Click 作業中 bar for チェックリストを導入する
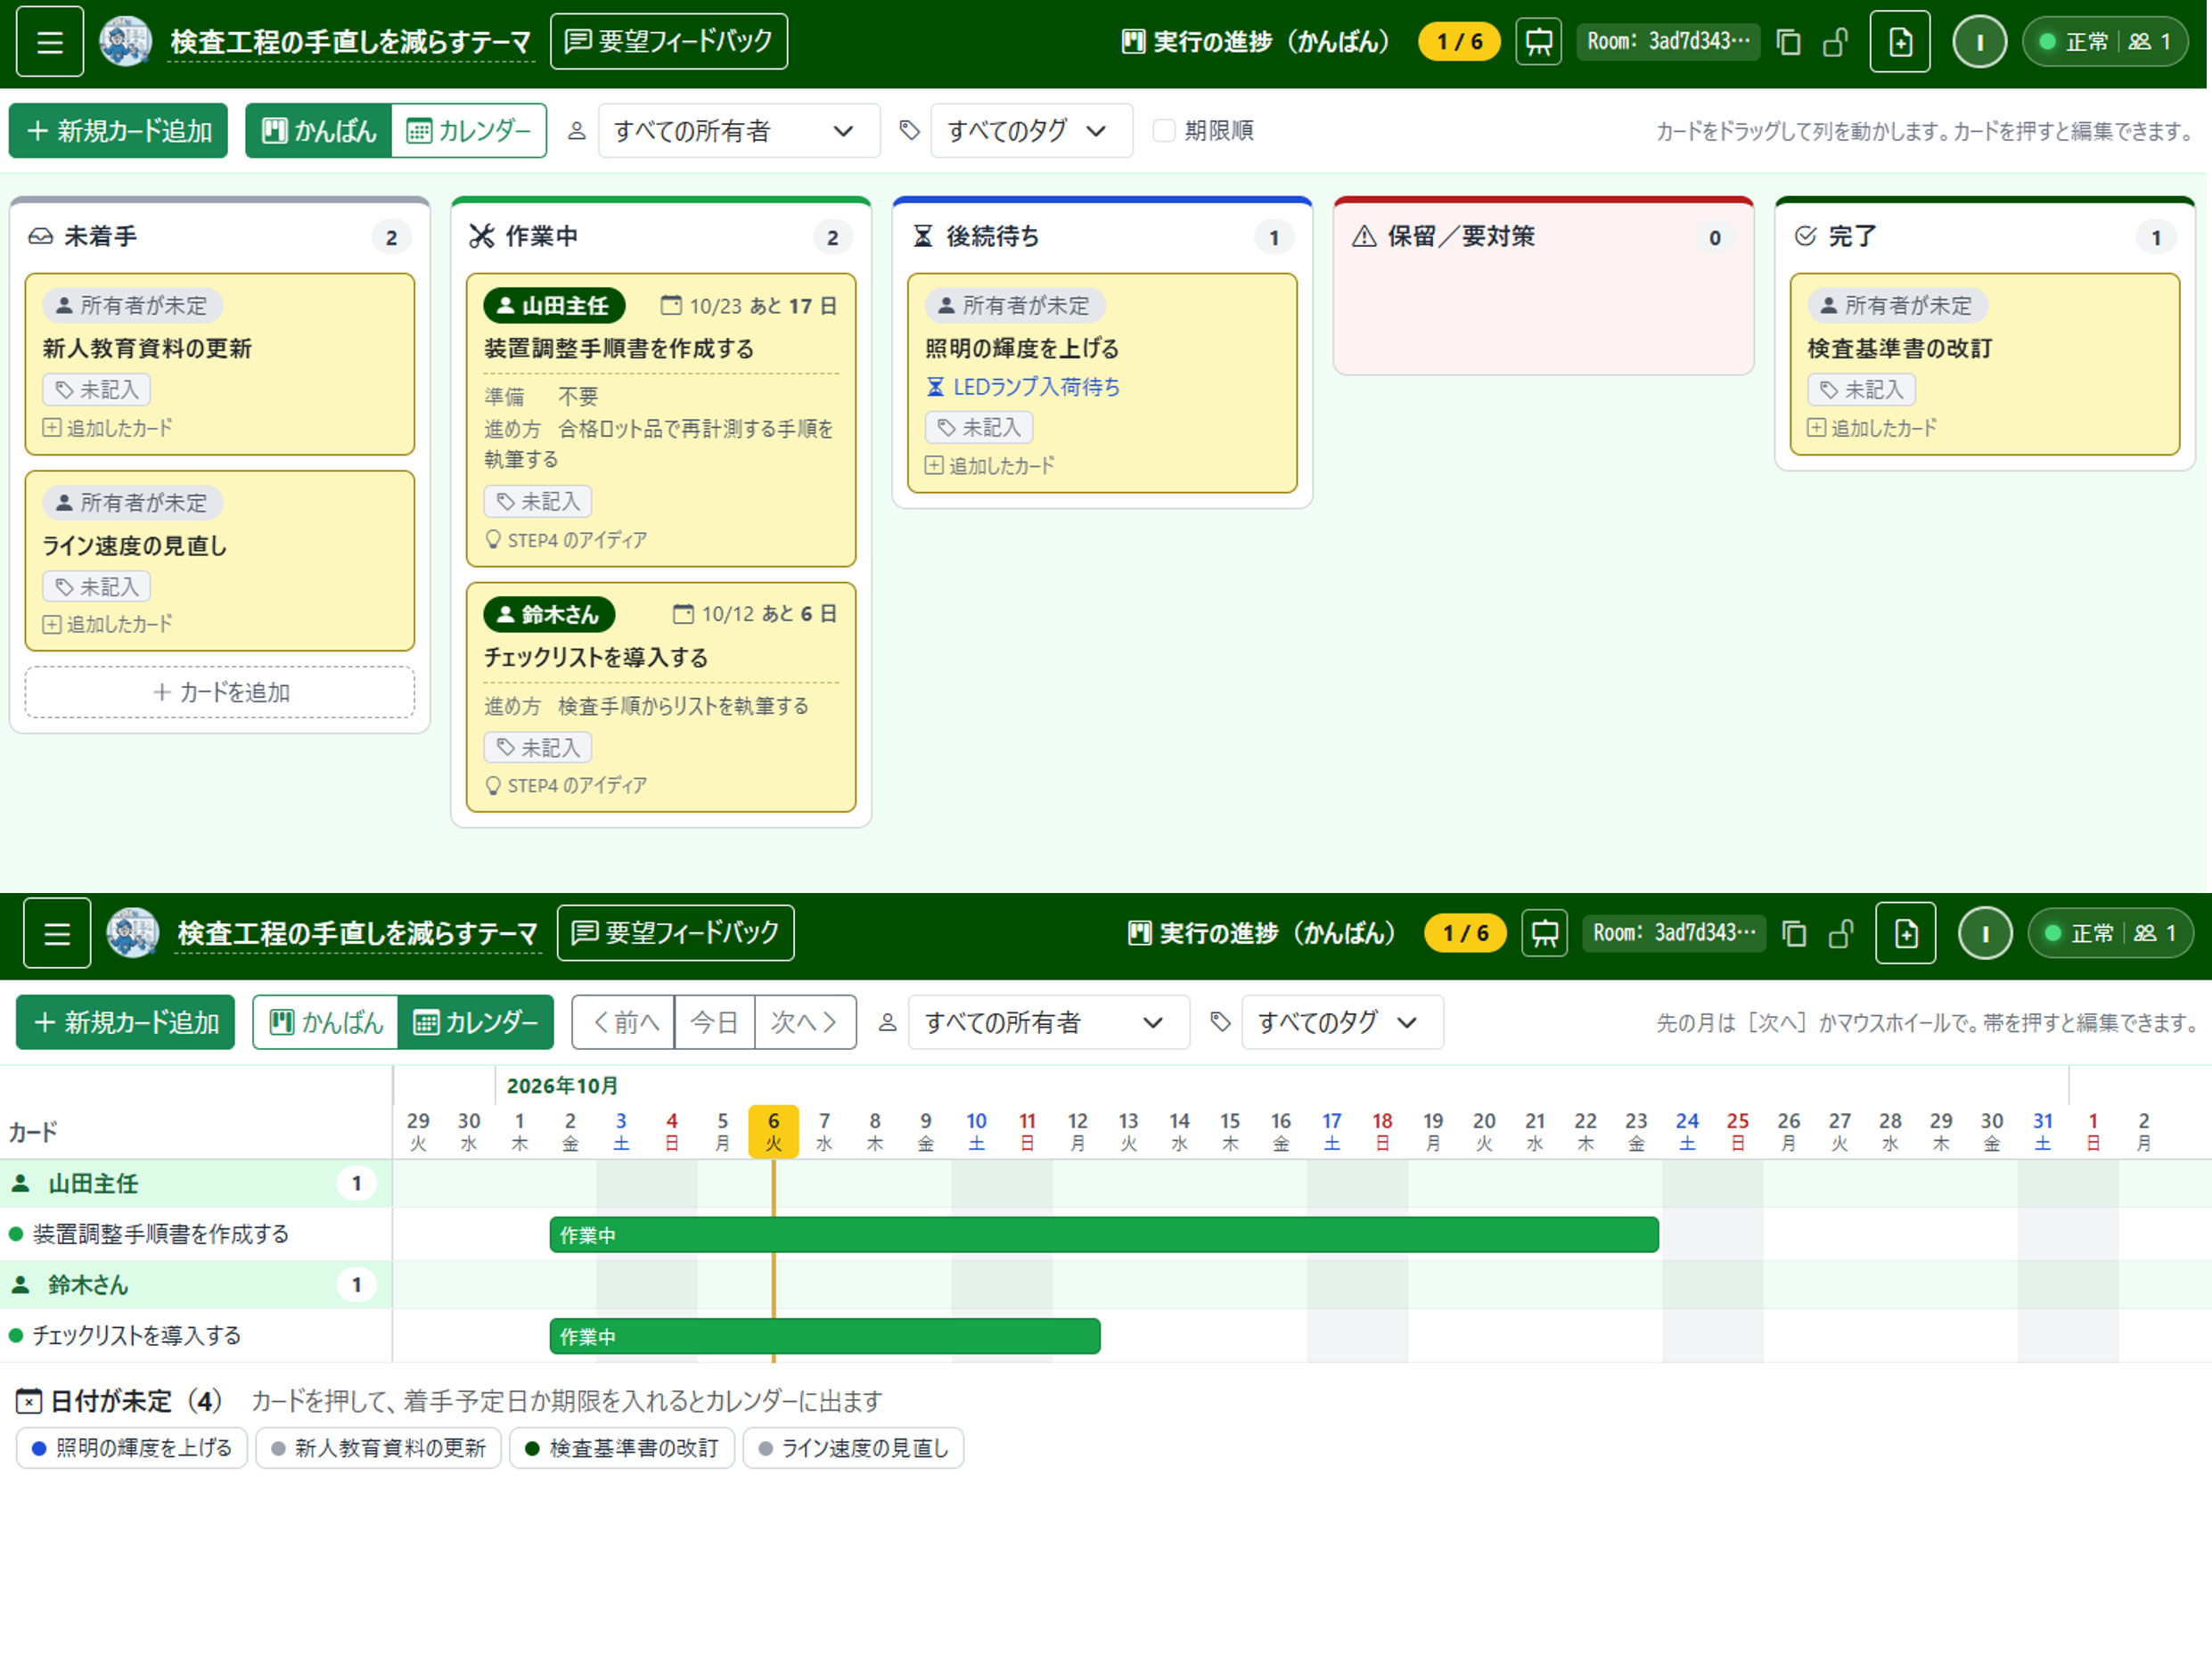Image resolution: width=2212 pixels, height=1672 pixels. click(x=825, y=1336)
